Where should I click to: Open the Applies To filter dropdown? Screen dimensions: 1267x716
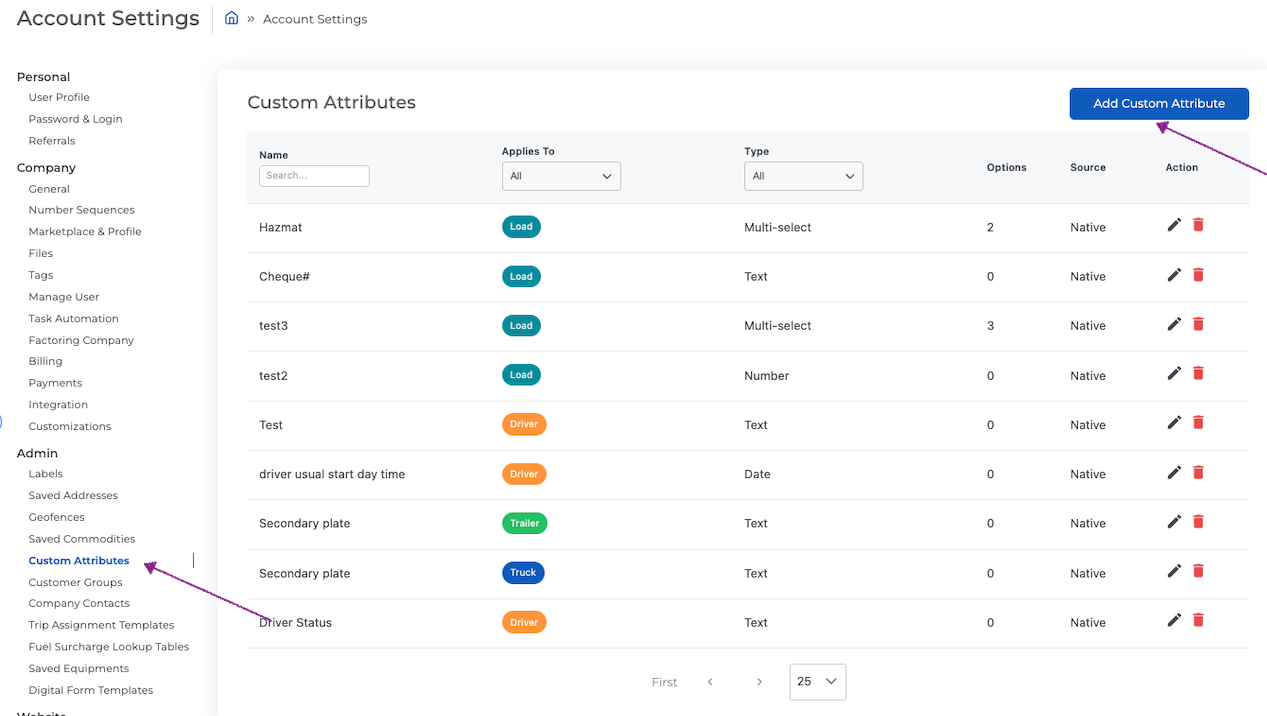(561, 176)
